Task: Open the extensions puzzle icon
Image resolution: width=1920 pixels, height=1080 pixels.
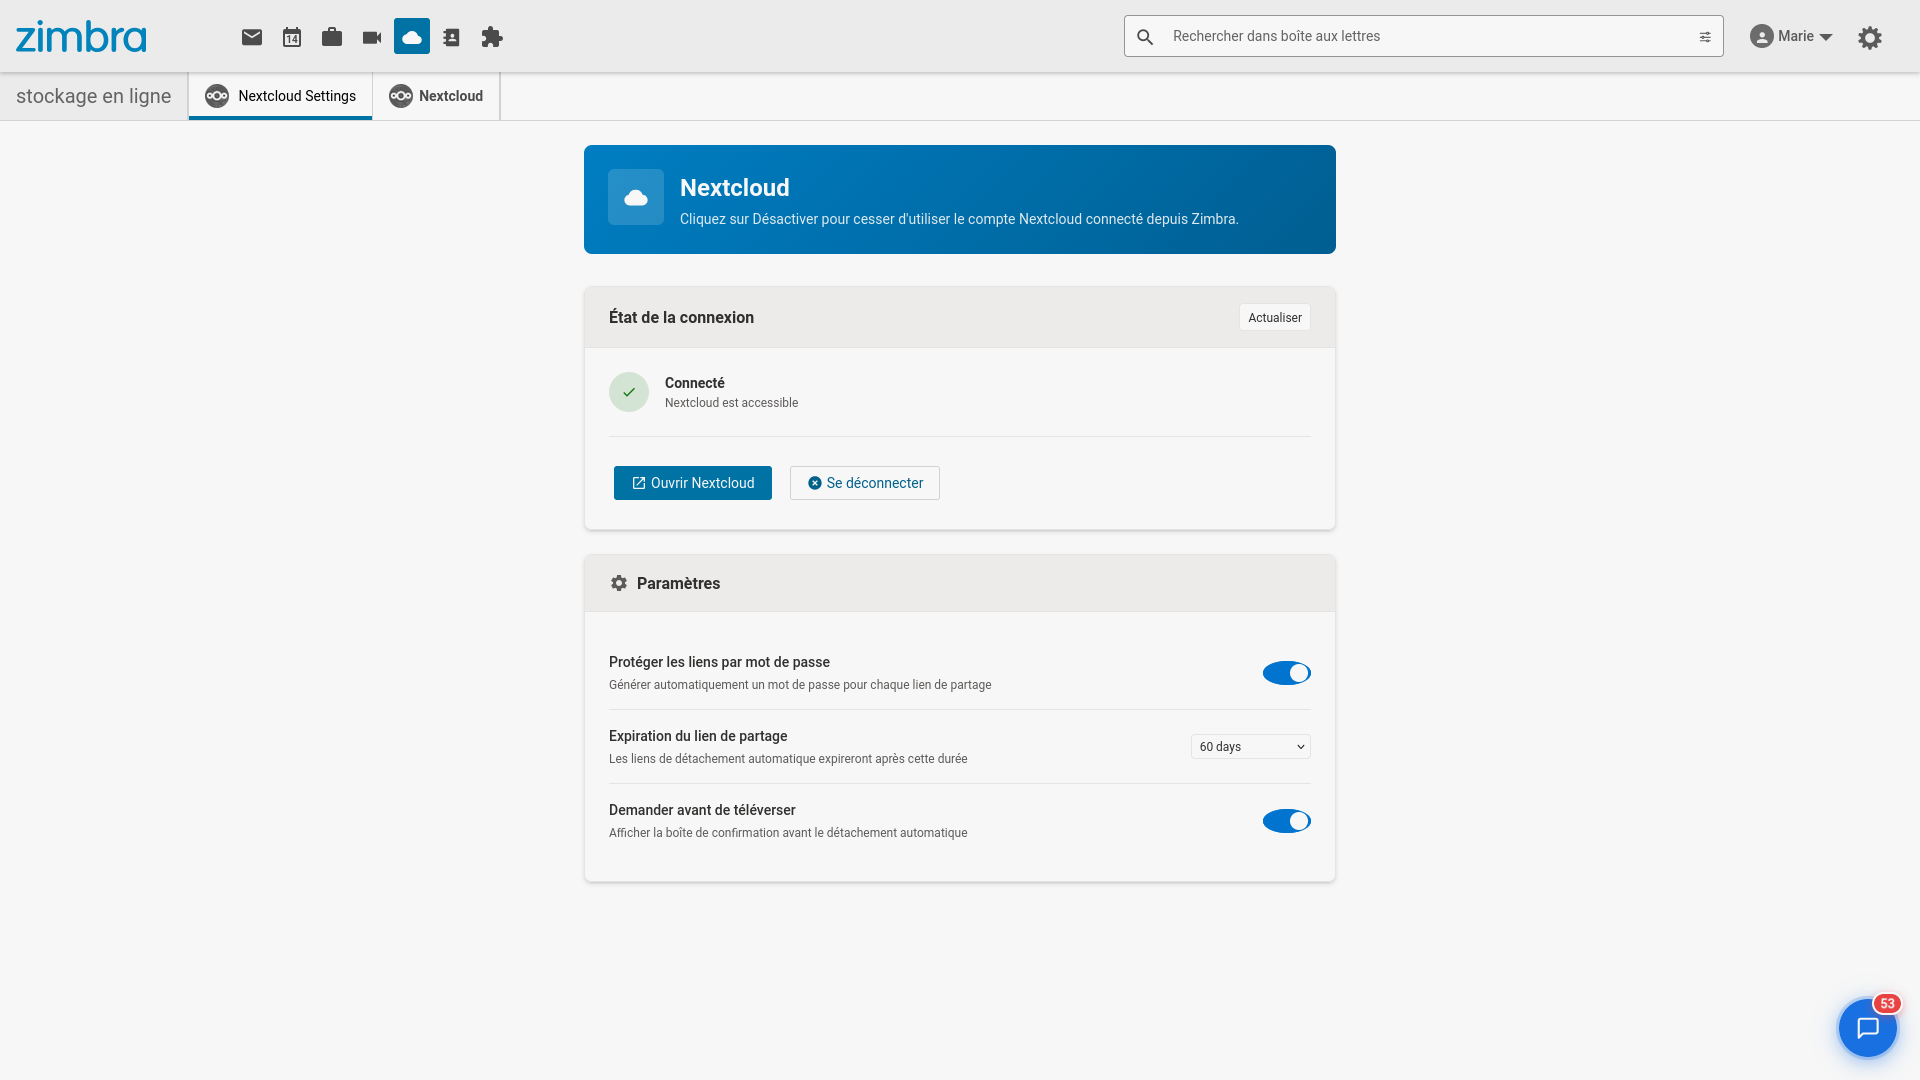Action: [491, 36]
